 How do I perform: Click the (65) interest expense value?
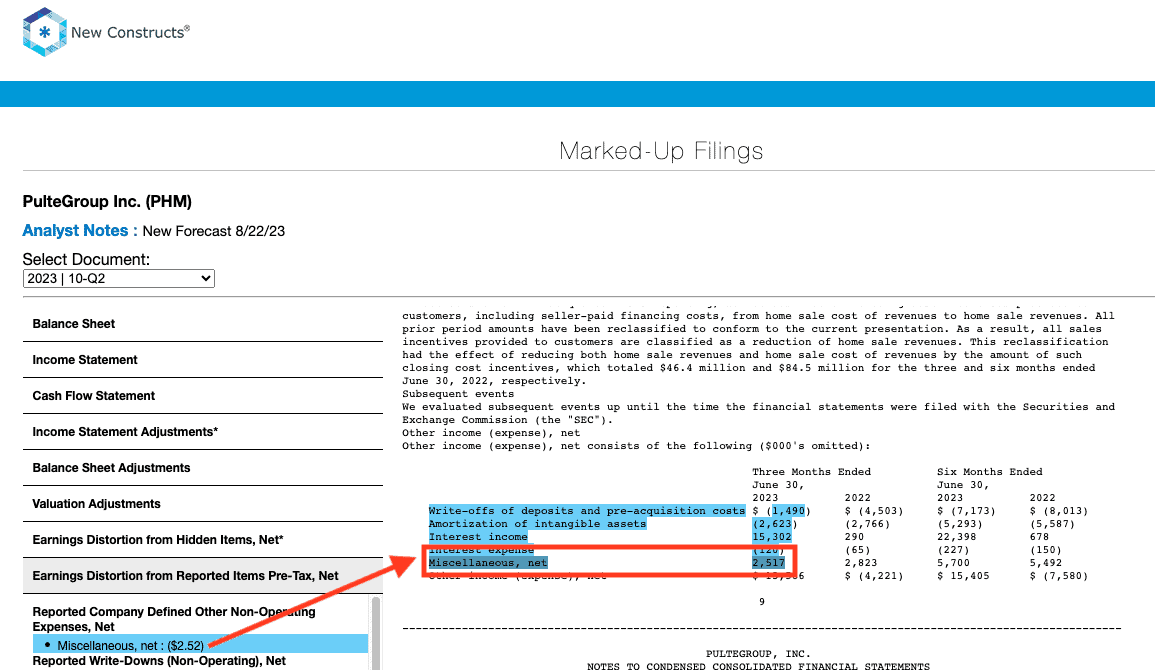(x=857, y=550)
